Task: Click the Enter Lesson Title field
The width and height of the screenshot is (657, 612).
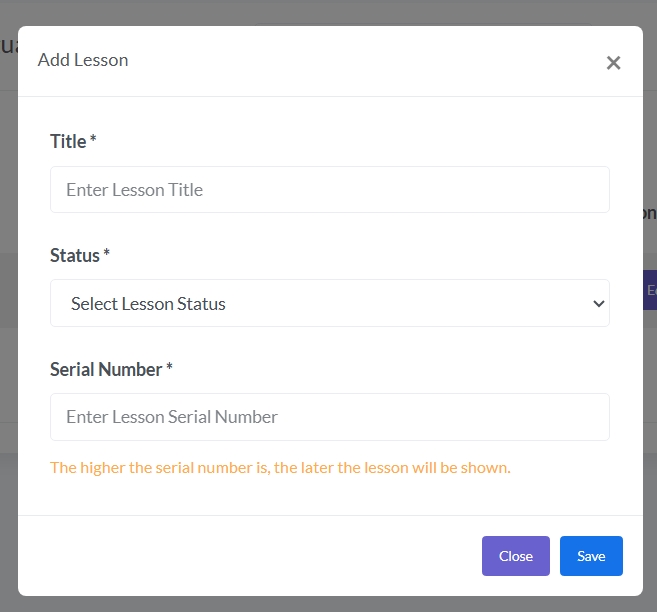Action: tap(329, 190)
